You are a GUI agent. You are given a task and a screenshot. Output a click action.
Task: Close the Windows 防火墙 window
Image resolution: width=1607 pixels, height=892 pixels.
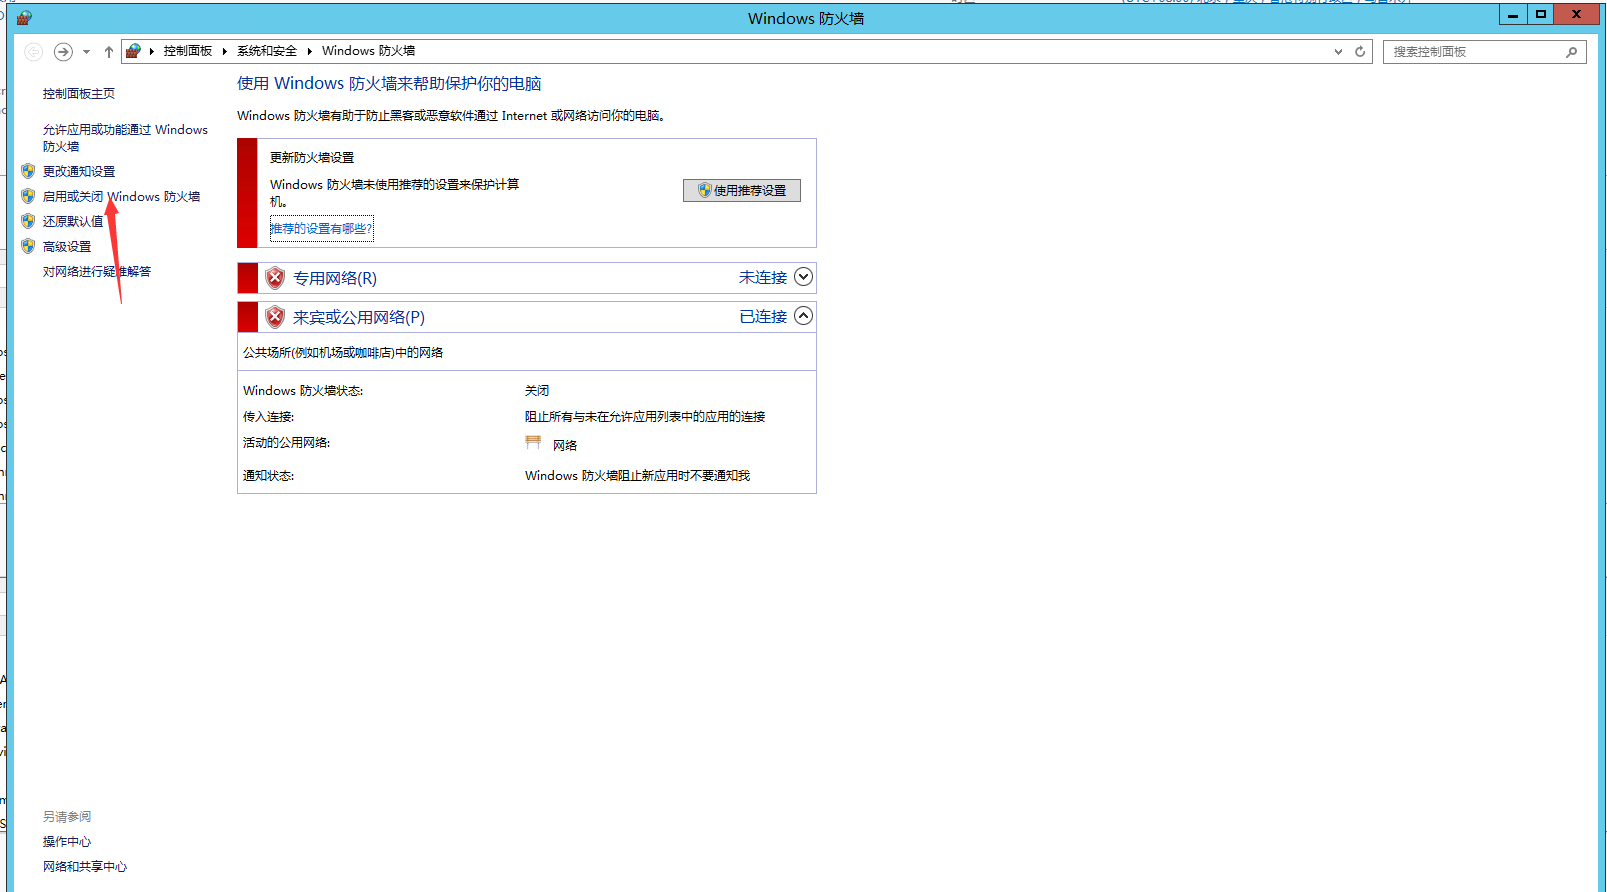(1577, 14)
